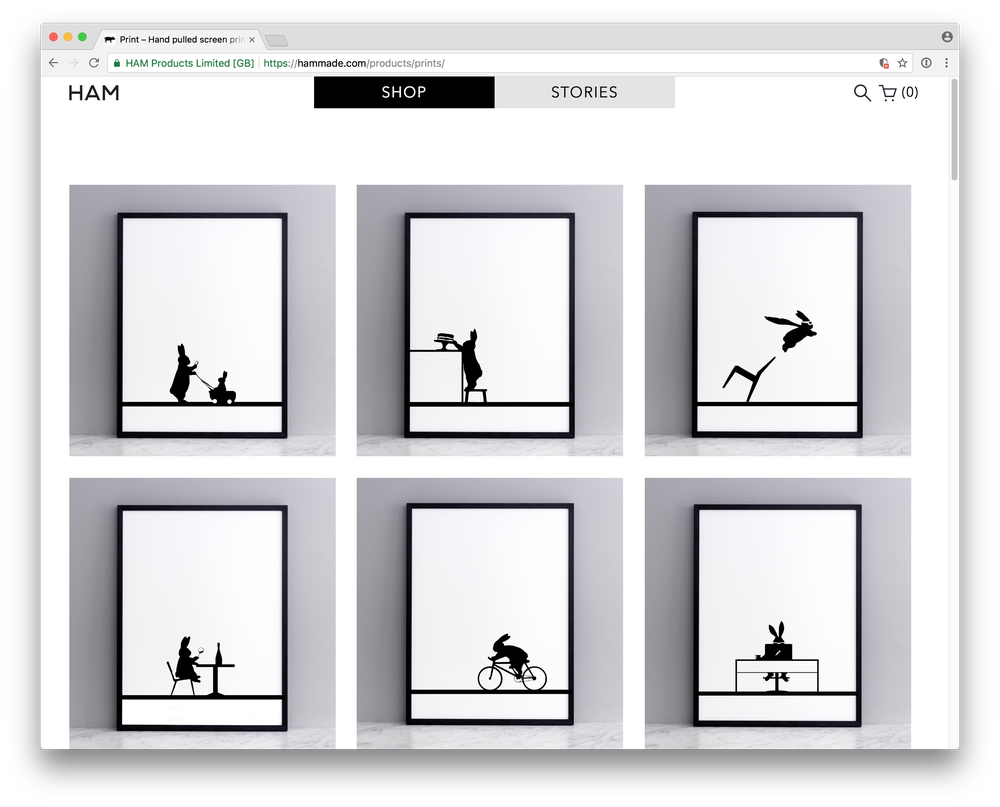The width and height of the screenshot is (1000, 807).
Task: Open the rabbit reaching for cake print
Action: [490, 320]
